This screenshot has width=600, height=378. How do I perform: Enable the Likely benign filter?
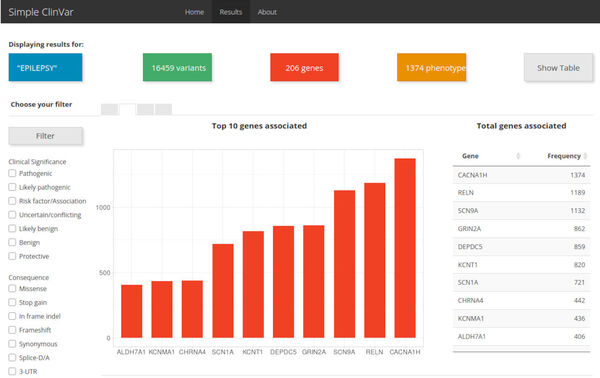(x=12, y=228)
